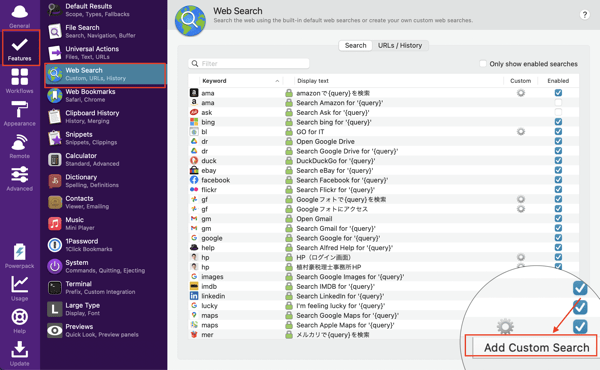Select the 'google' keyword row
Image resolution: width=600 pixels, height=370 pixels.
pyautogui.click(x=384, y=238)
